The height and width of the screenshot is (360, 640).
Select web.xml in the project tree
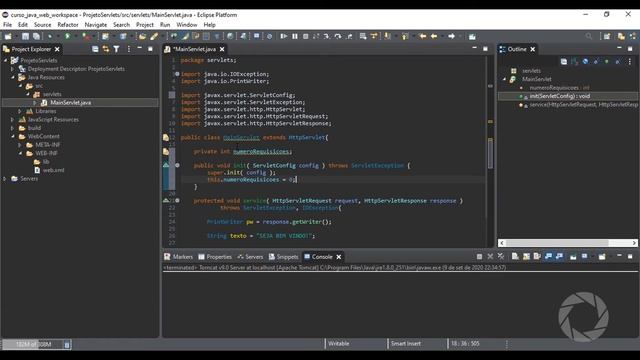53,170
